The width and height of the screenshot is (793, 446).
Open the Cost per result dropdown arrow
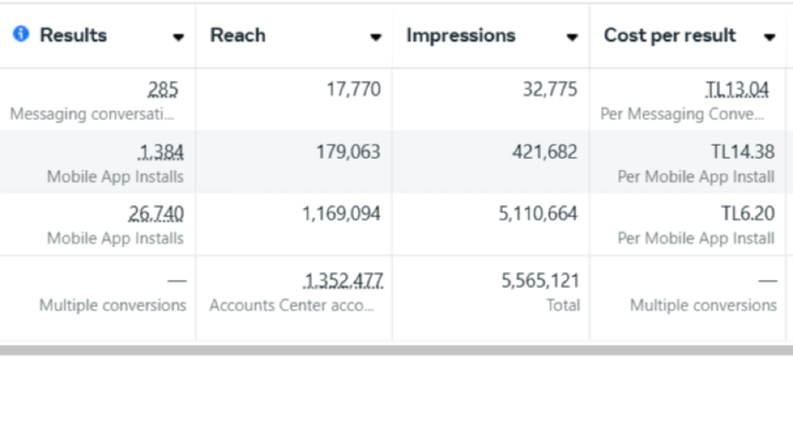click(x=770, y=37)
